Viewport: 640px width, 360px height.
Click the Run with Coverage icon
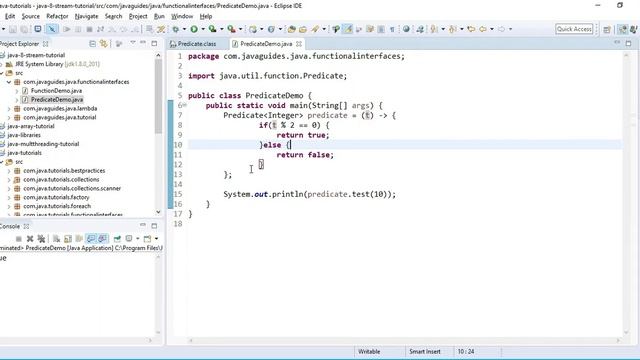click(213, 29)
